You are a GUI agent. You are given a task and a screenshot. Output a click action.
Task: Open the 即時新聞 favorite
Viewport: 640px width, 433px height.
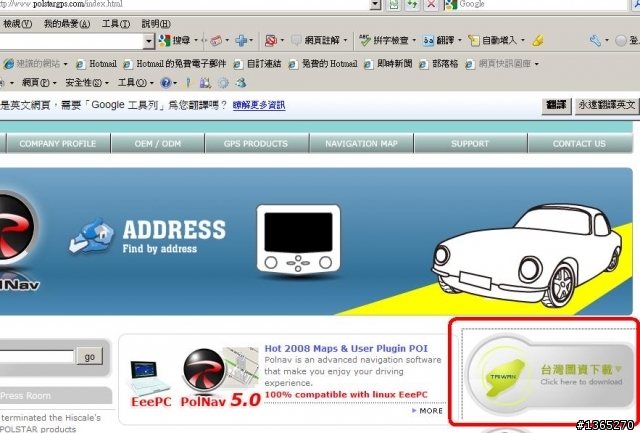tap(388, 64)
